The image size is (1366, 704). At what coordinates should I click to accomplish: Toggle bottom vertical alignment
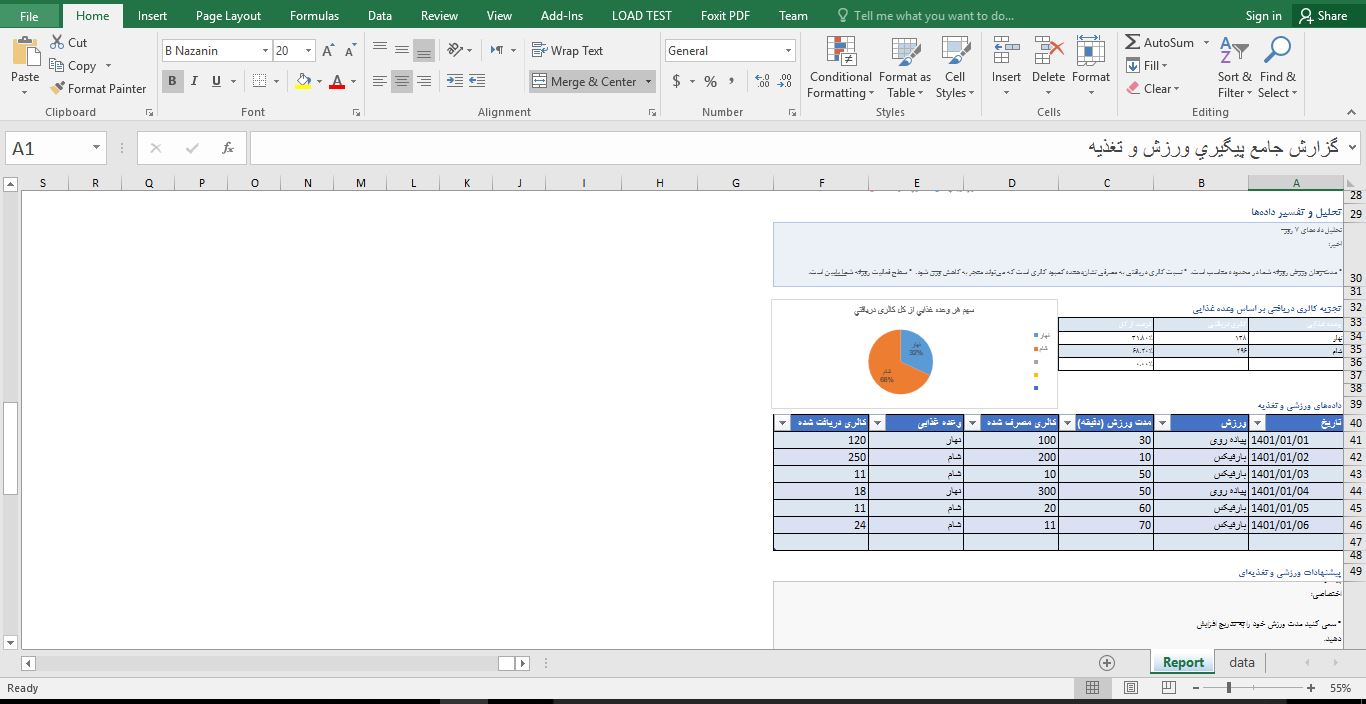[x=424, y=50]
